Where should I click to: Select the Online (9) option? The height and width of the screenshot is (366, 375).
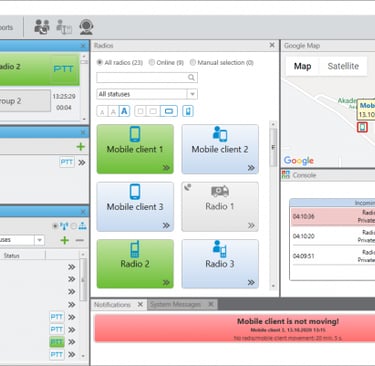pyautogui.click(x=151, y=62)
